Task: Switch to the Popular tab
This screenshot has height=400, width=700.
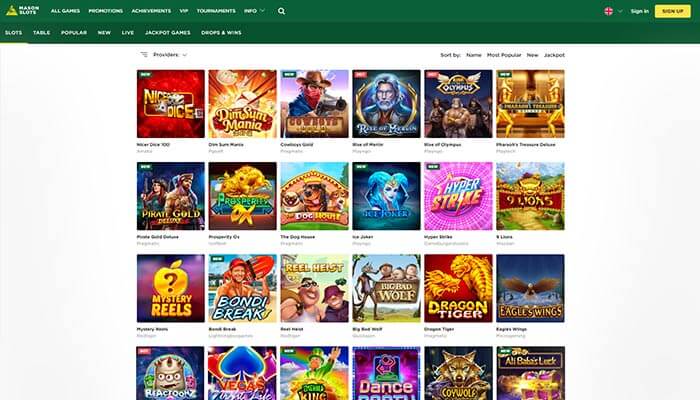Action: [x=74, y=33]
